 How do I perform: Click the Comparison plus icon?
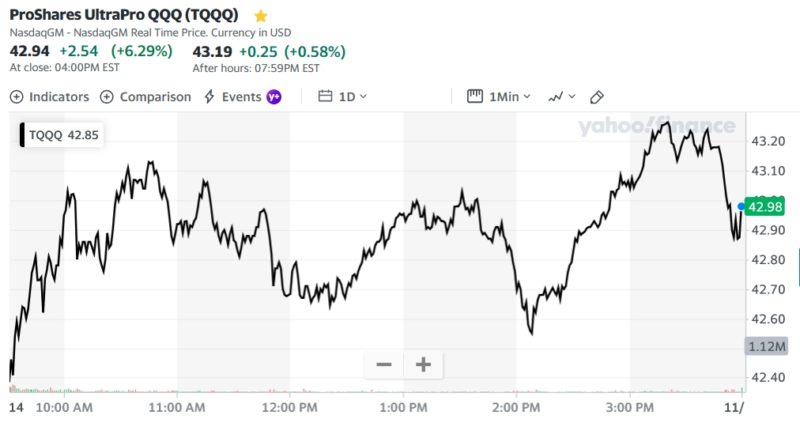107,97
